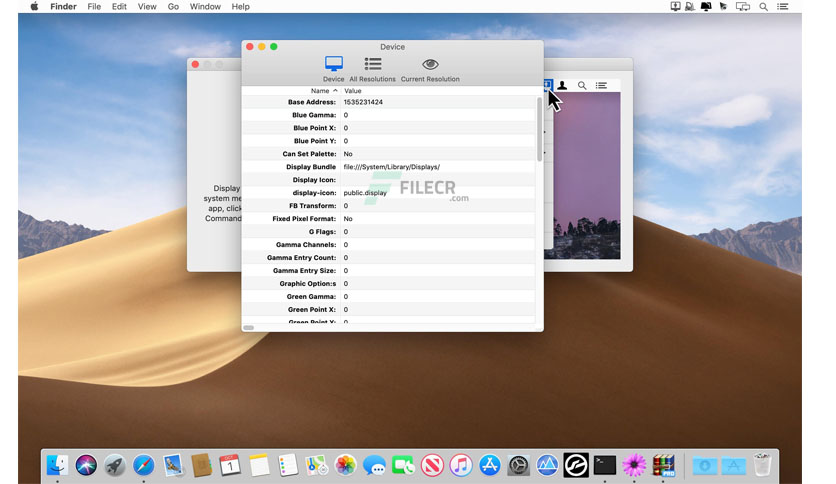Select the G Flags row

tap(389, 232)
